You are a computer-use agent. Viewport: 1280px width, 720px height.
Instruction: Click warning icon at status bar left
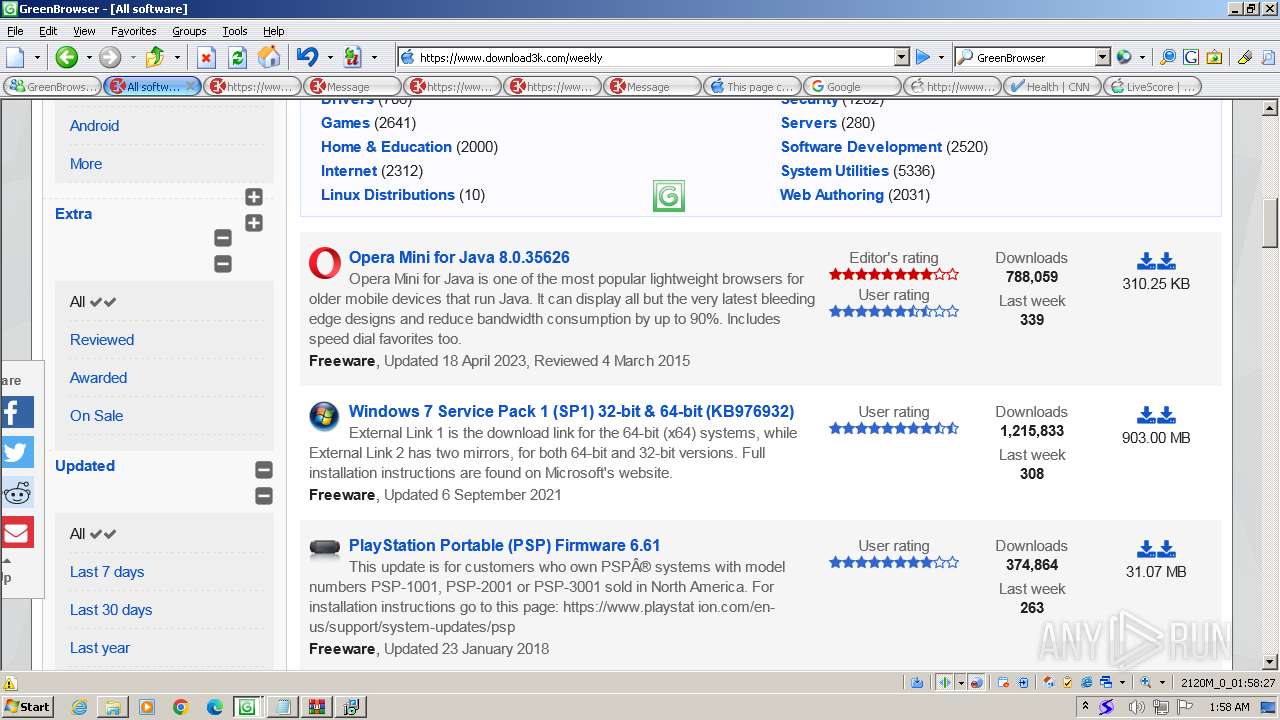(x=10, y=683)
